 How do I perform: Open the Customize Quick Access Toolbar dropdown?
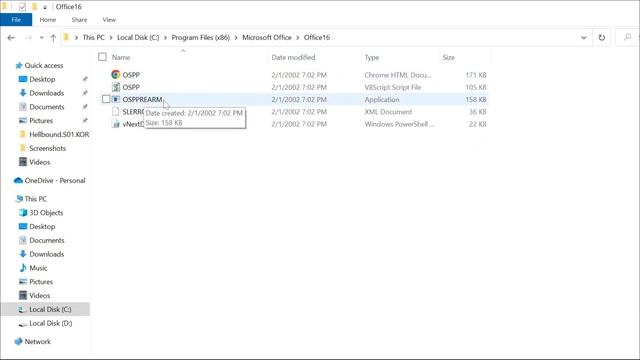[45, 7]
